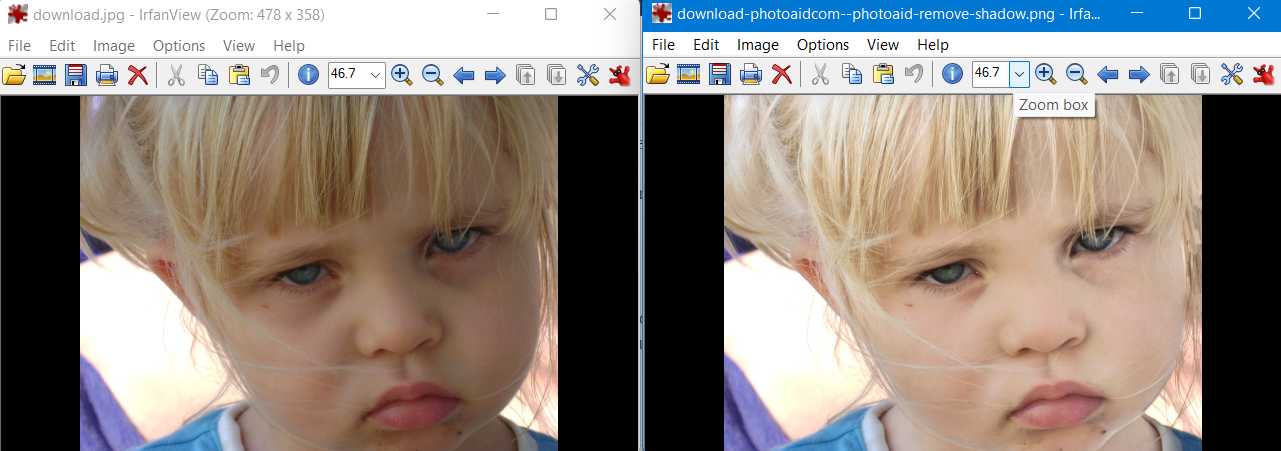Zoom out magnifier in left window

(432, 75)
